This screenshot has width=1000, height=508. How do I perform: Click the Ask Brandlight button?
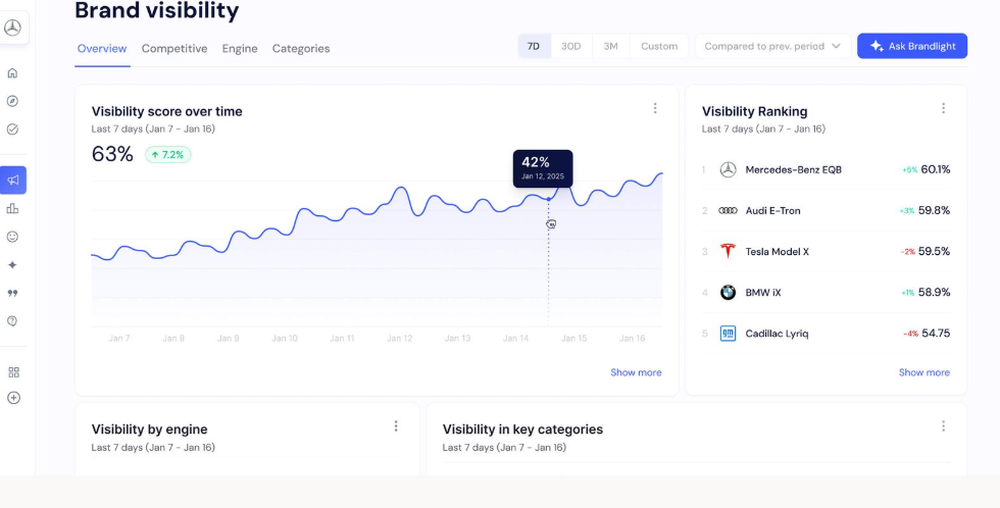point(912,46)
